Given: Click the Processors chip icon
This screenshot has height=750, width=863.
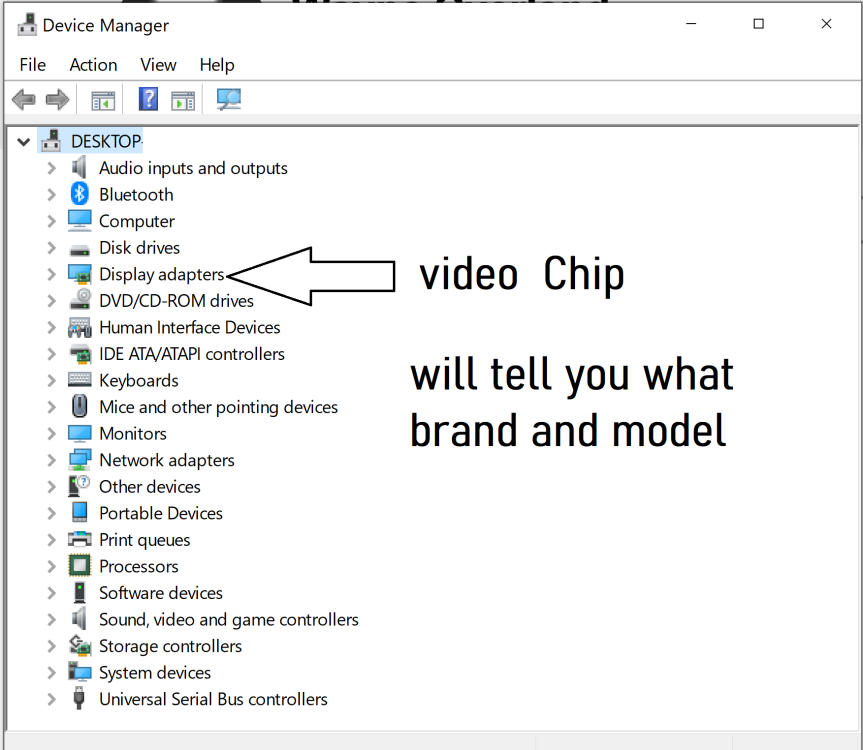Looking at the screenshot, I should click(80, 566).
